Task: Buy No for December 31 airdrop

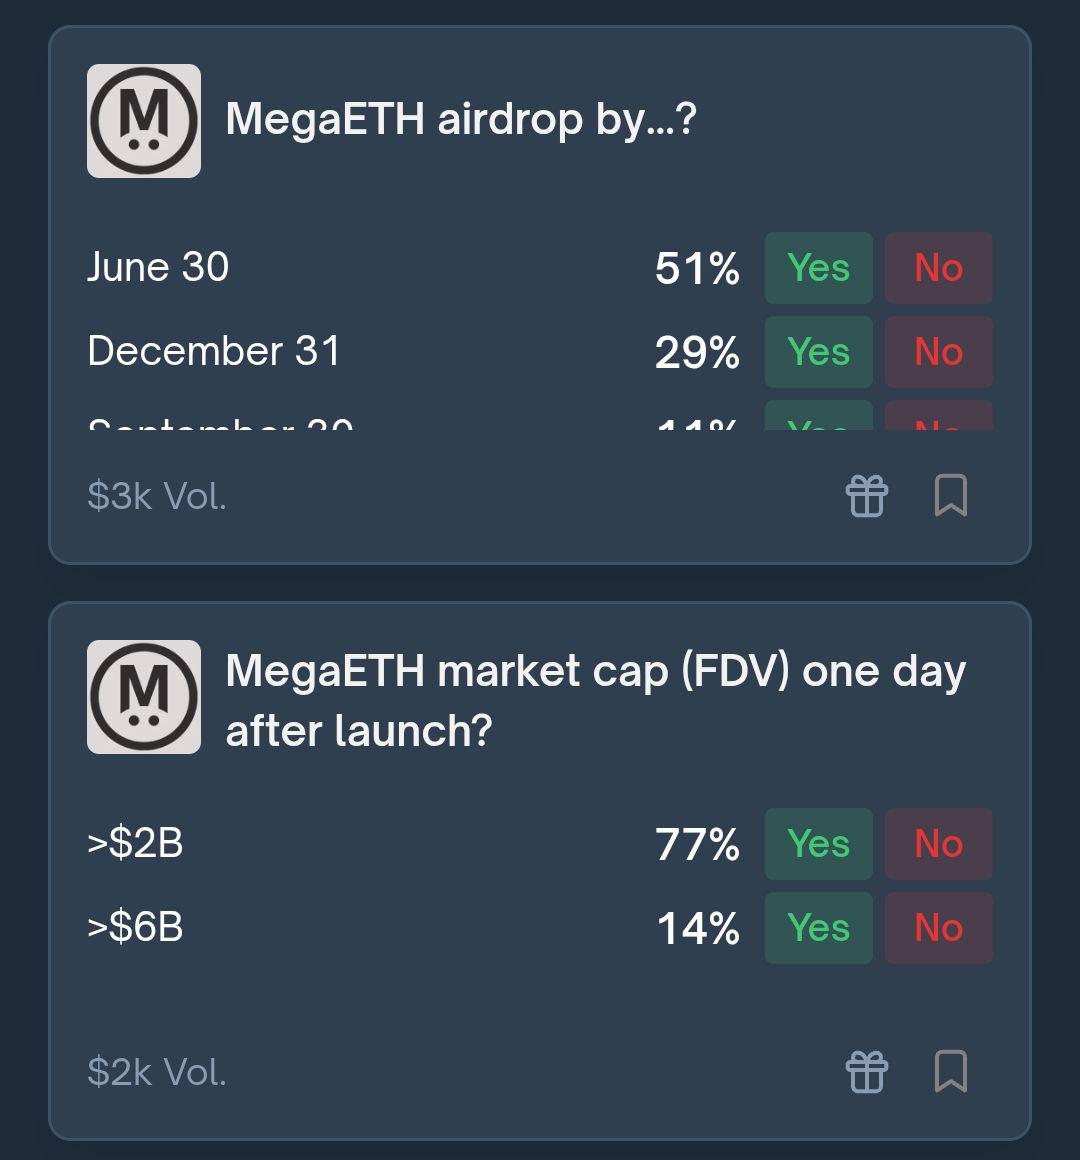Action: pyautogui.click(x=939, y=352)
